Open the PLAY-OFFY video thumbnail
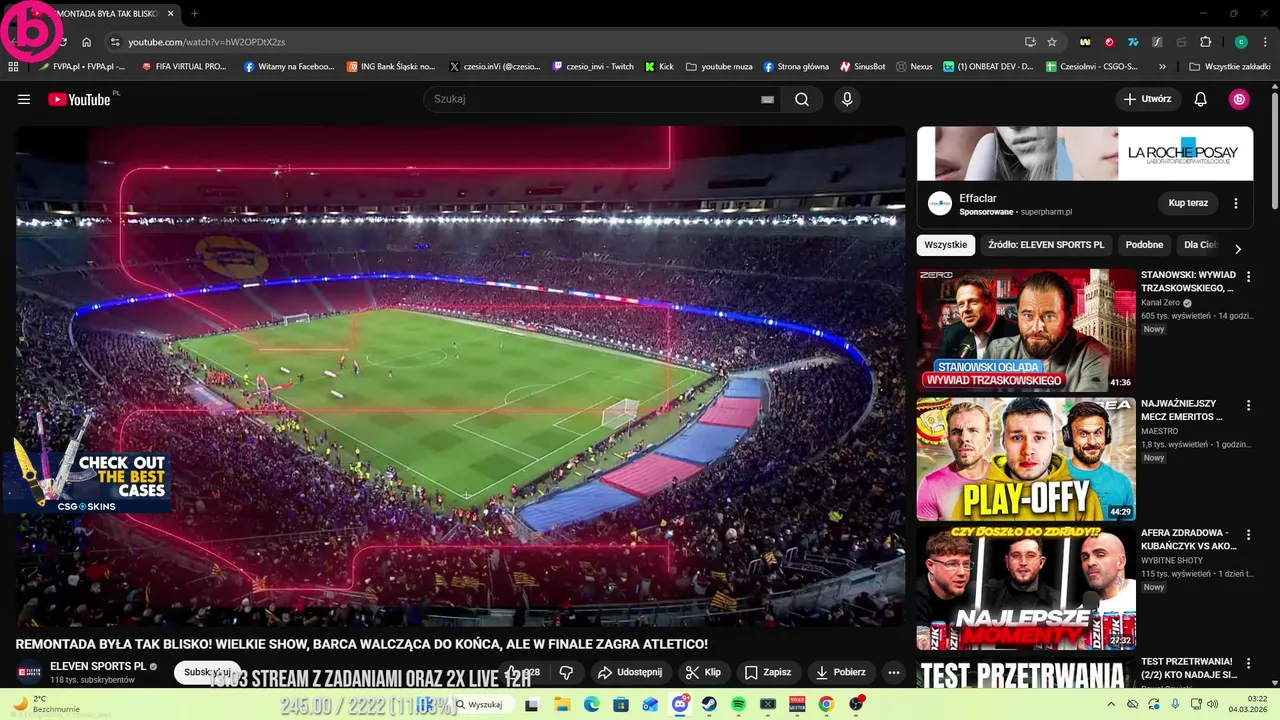 (1026, 459)
